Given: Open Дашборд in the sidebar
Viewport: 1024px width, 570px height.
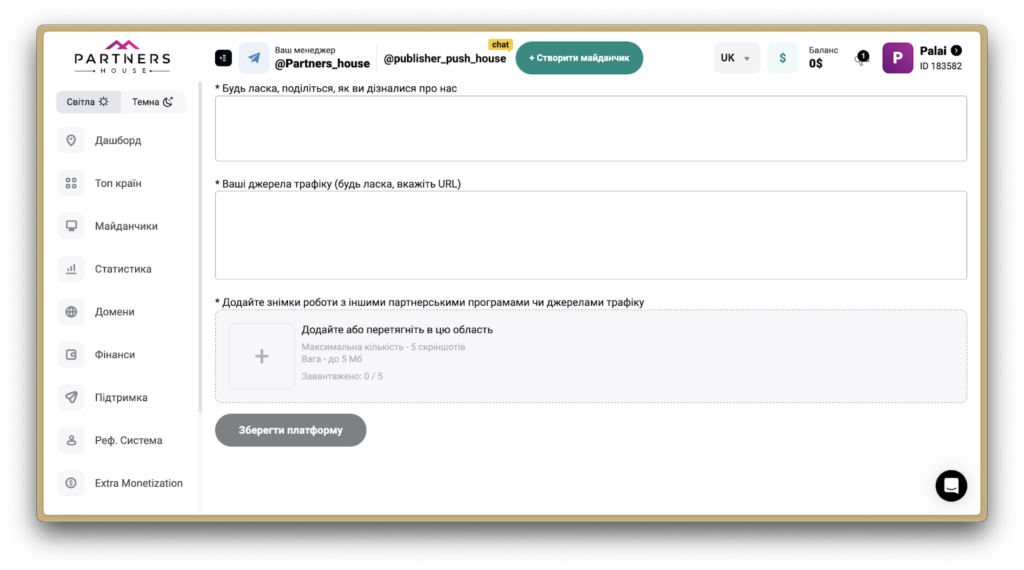Looking at the screenshot, I should tap(118, 141).
